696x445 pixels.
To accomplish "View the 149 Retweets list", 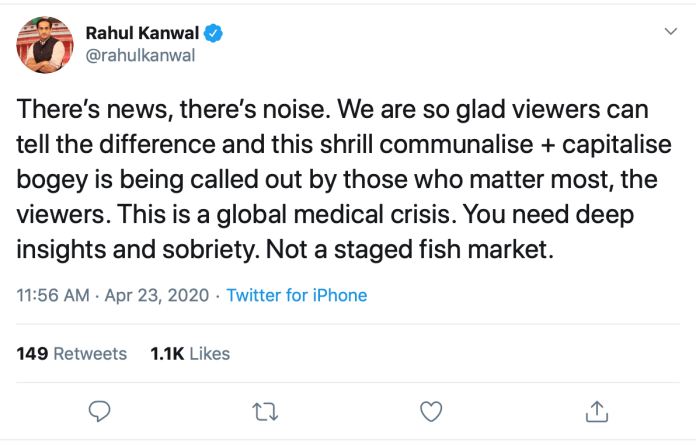I will [x=72, y=353].
